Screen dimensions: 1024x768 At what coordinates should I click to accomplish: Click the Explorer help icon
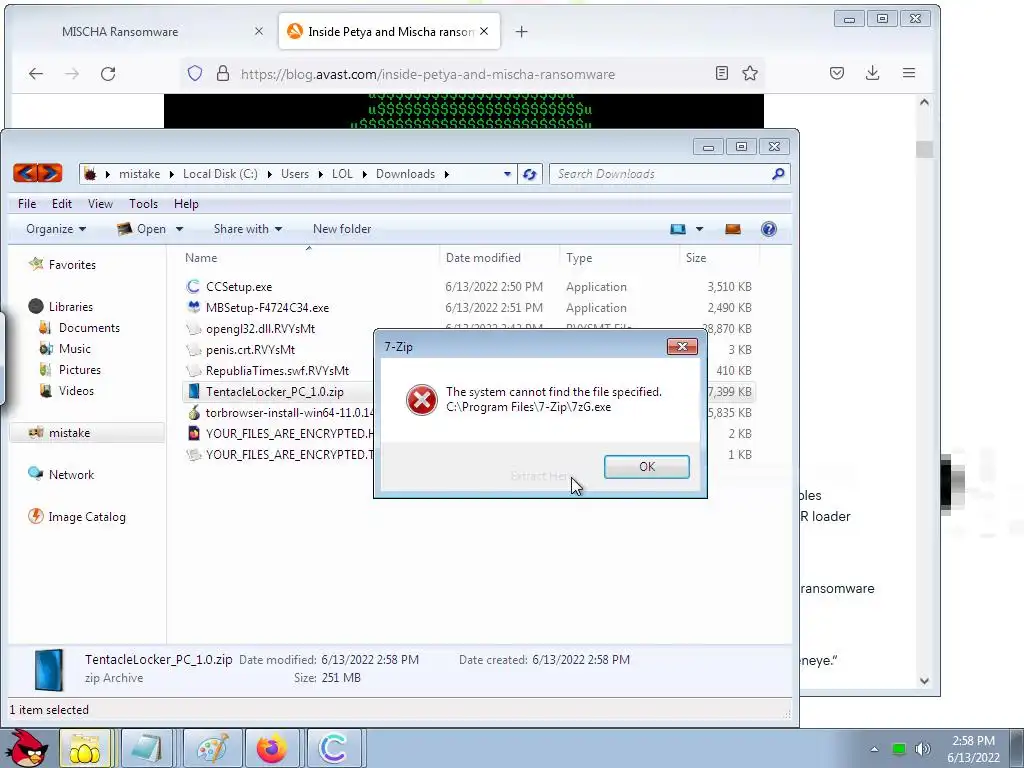pos(769,229)
